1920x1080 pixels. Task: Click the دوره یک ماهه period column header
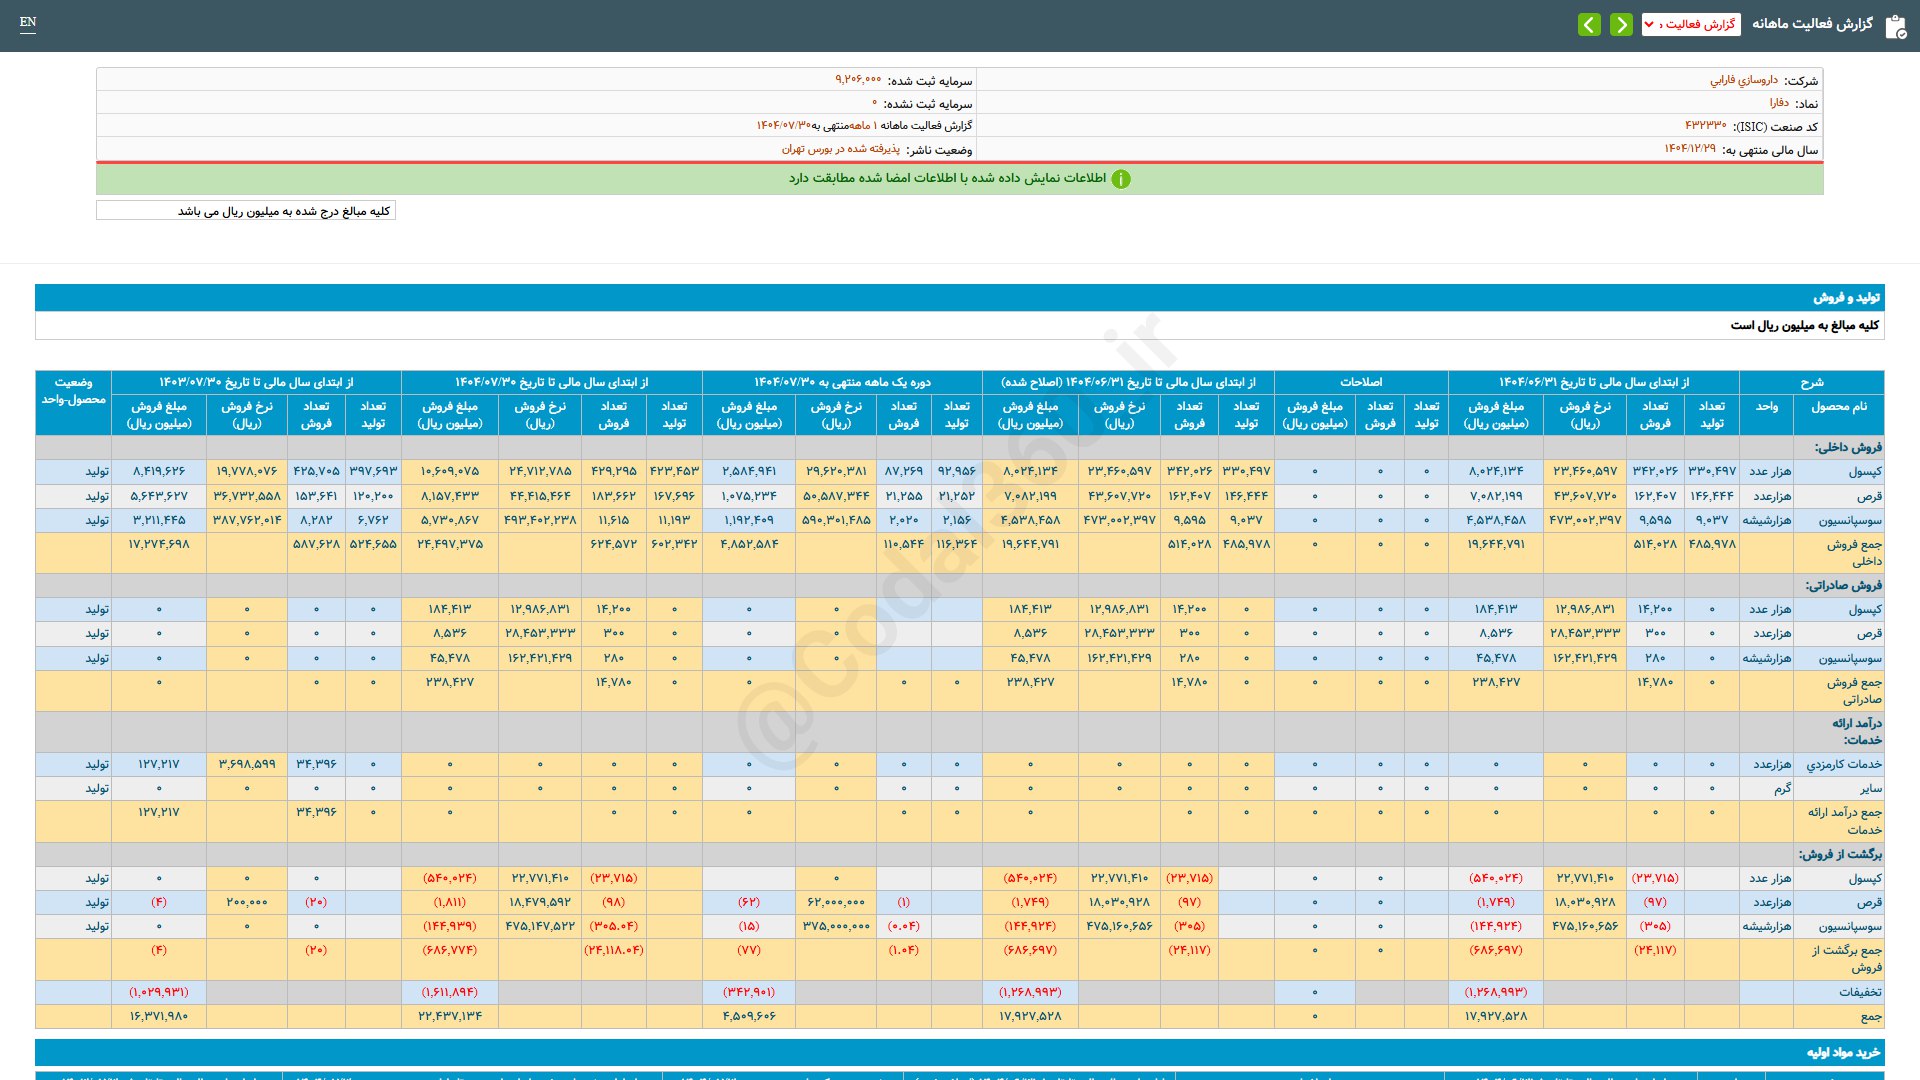click(x=842, y=382)
